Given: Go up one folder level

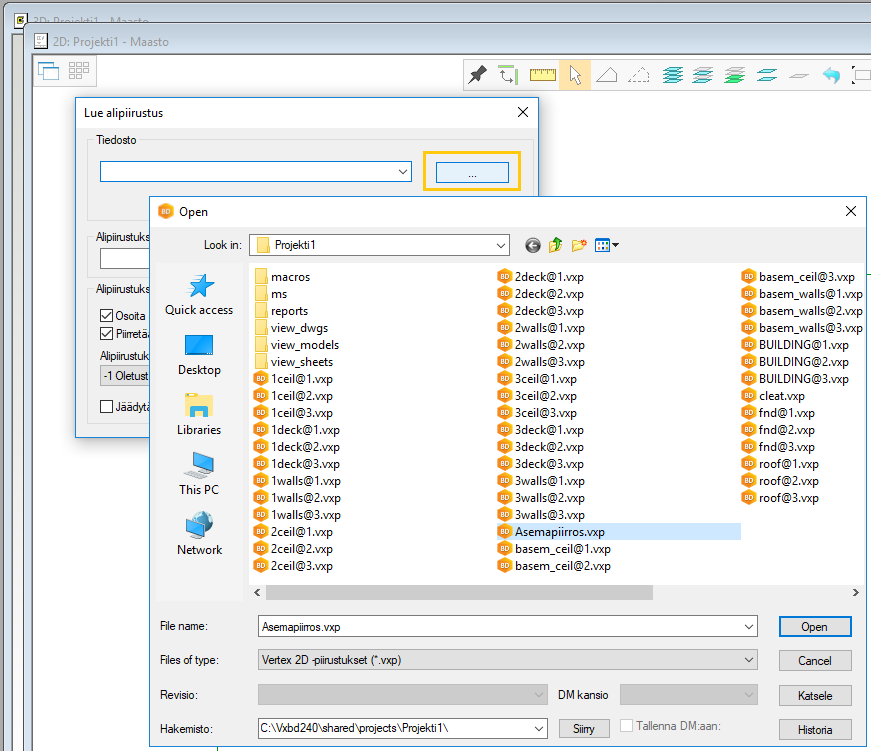Looking at the screenshot, I should click(x=555, y=245).
